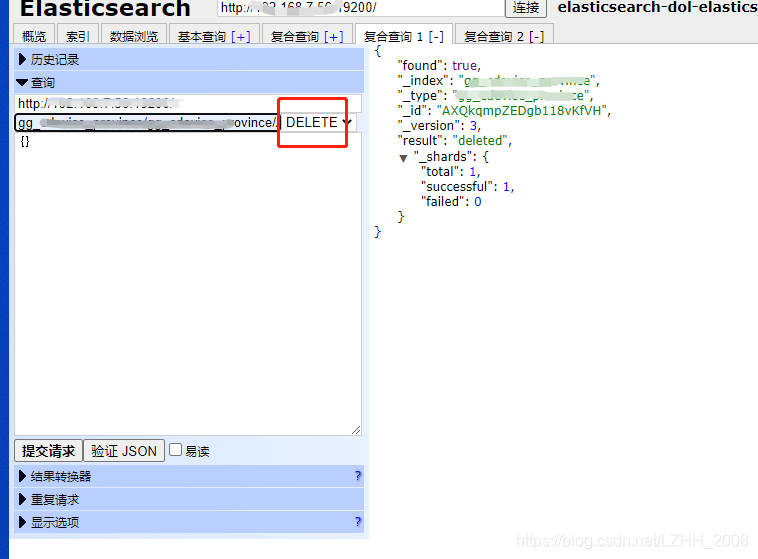
Task: Click the Elasticsearch title heading
Action: pyautogui.click(x=105, y=8)
